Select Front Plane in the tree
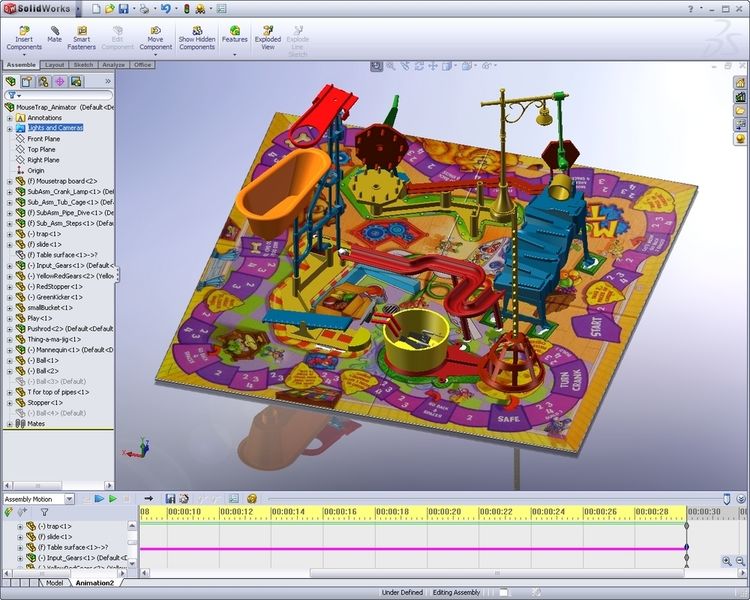 pos(44,139)
